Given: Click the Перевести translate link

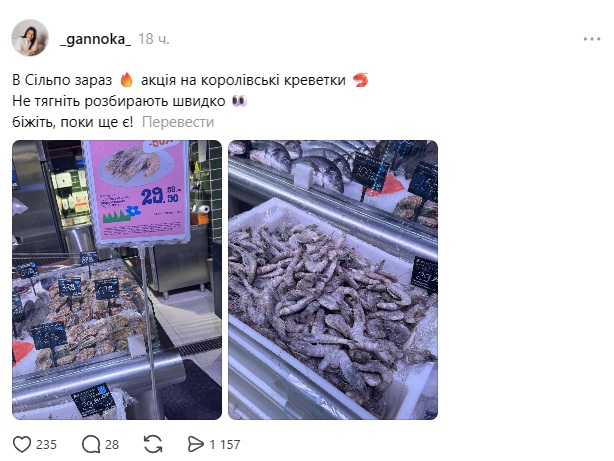Looking at the screenshot, I should [178, 122].
